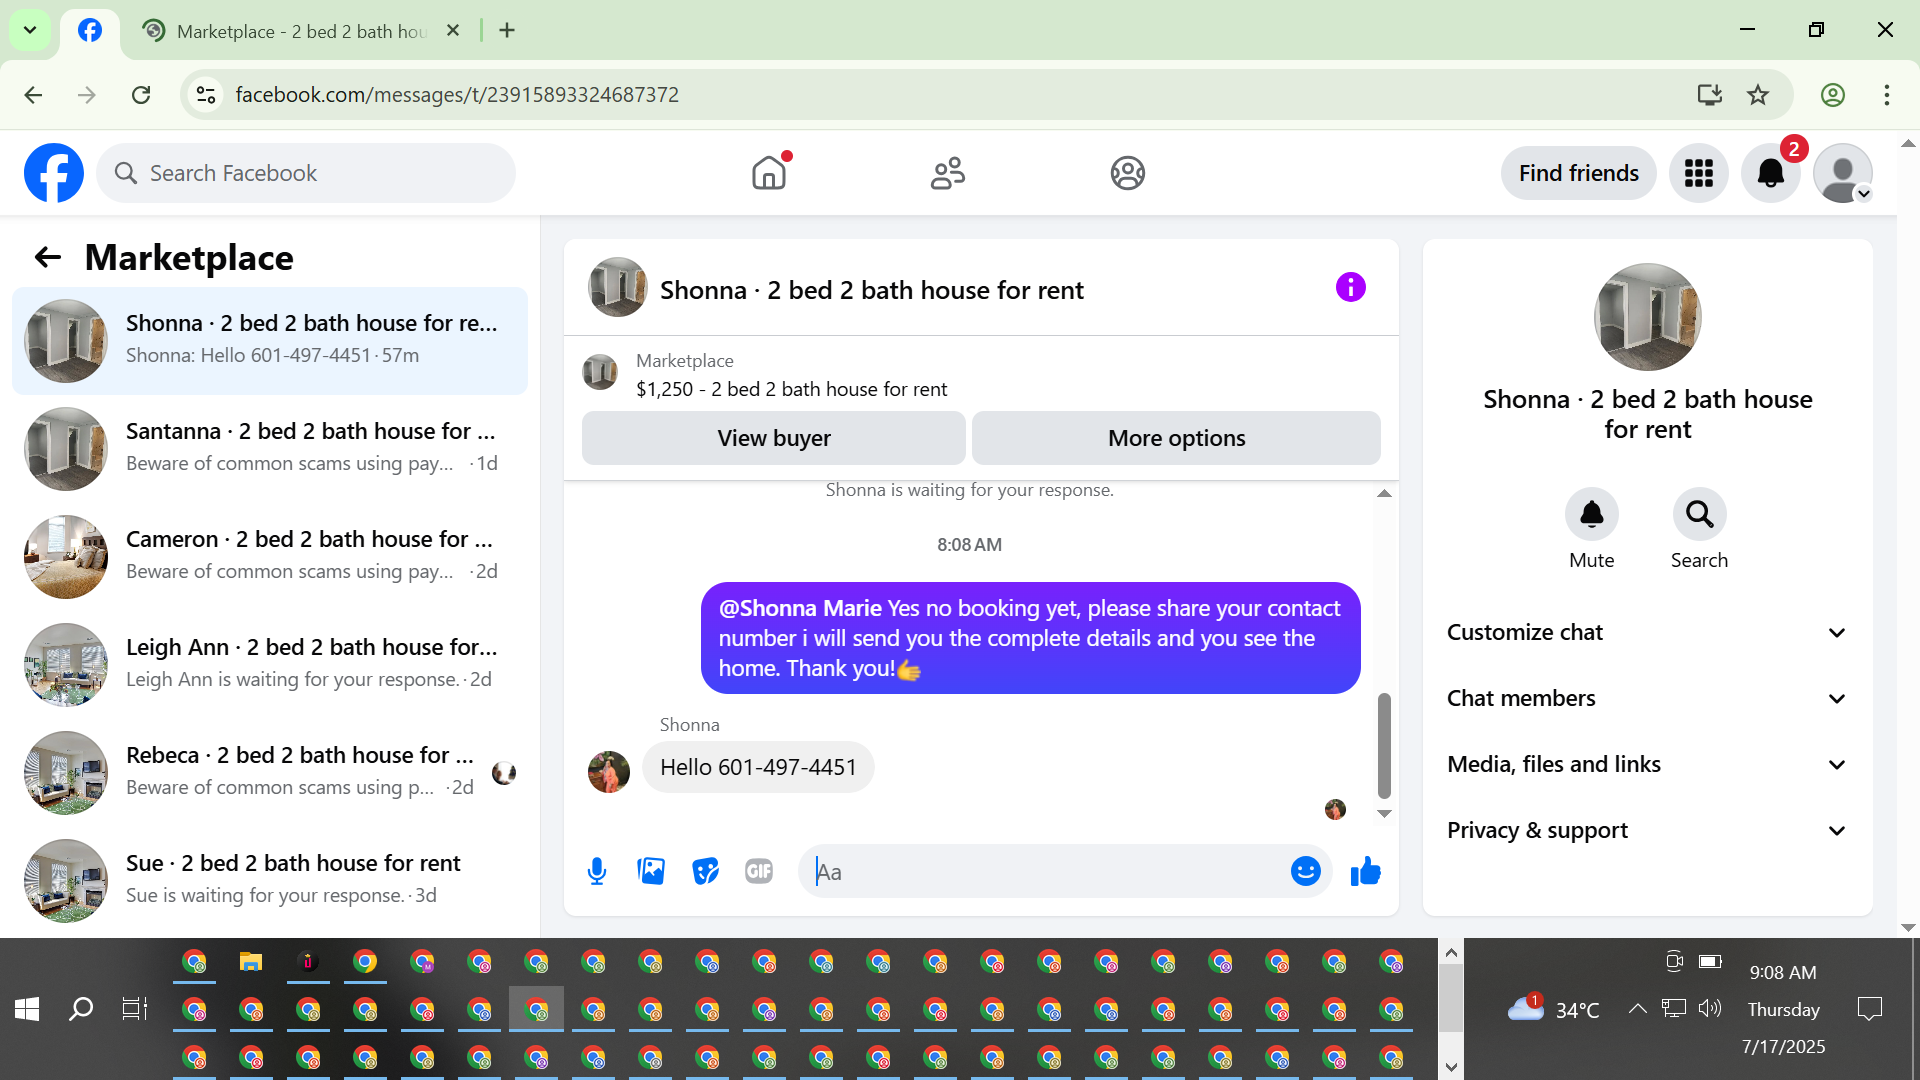Open the Marketplace listing $1,250 link

[791, 389]
